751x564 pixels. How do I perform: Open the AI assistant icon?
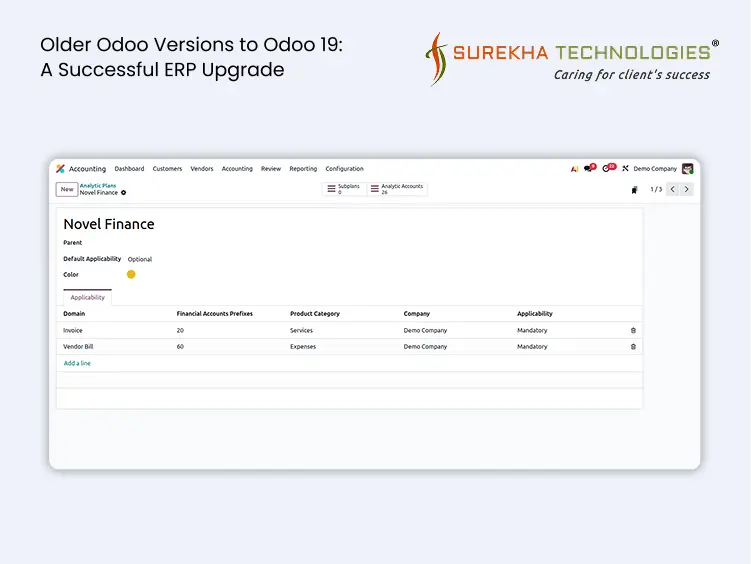point(574,169)
